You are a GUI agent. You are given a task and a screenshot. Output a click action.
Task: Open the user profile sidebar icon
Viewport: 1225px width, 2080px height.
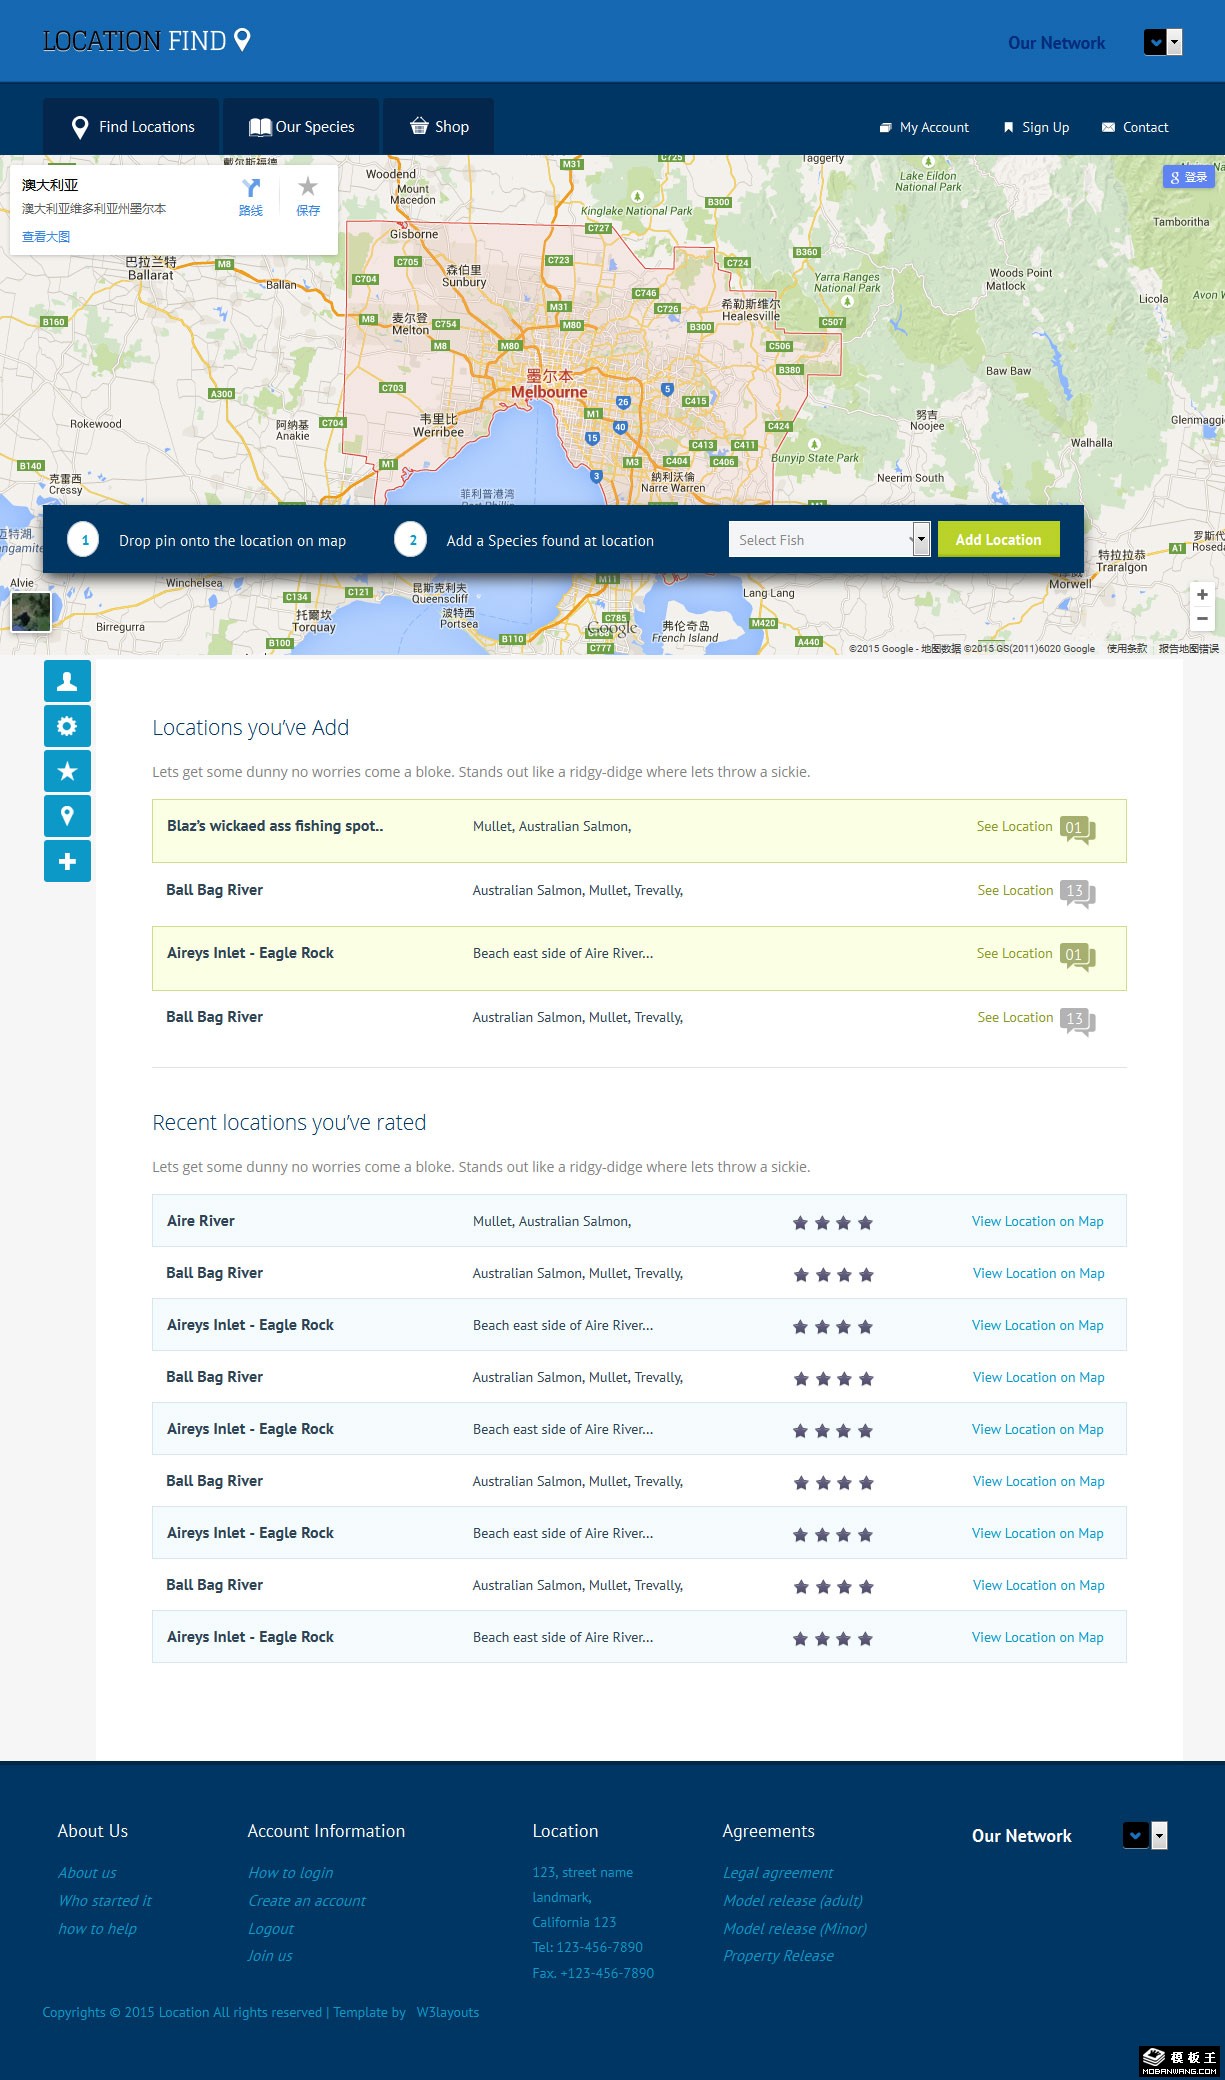(x=67, y=681)
